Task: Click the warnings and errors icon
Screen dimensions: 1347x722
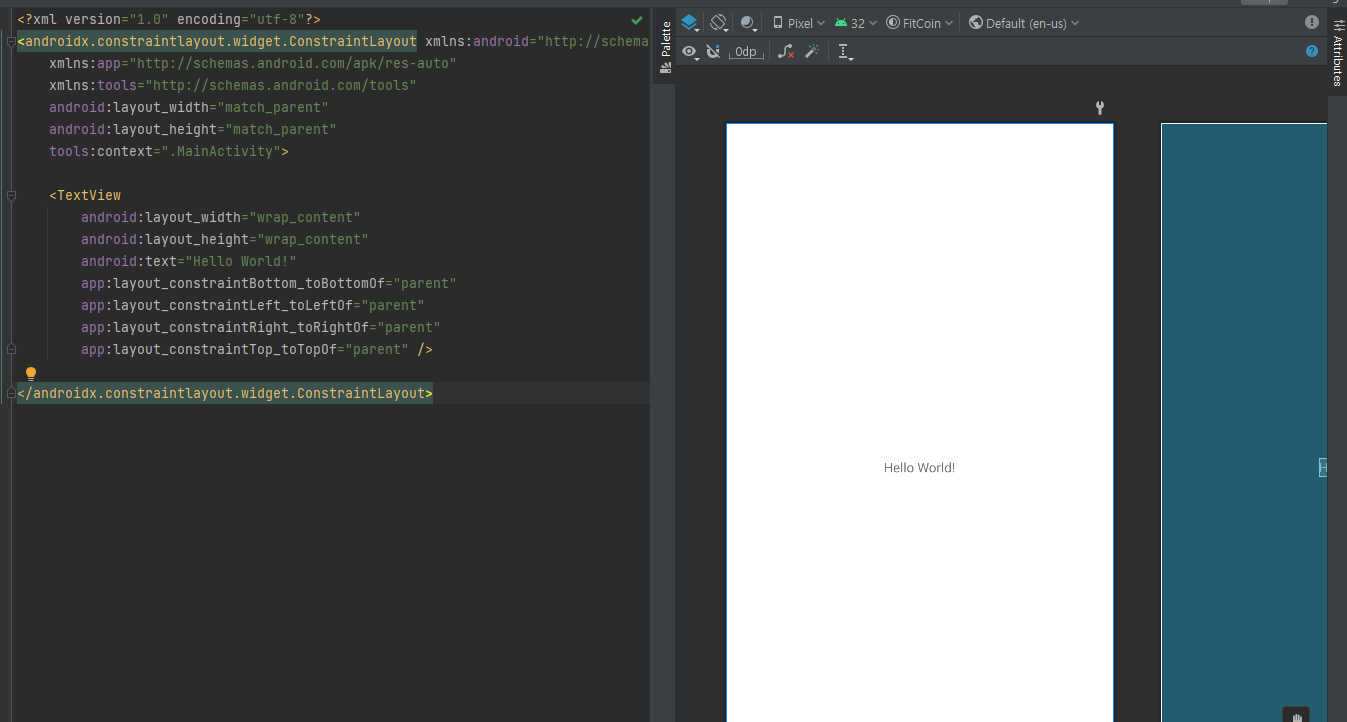Action: [1312, 22]
